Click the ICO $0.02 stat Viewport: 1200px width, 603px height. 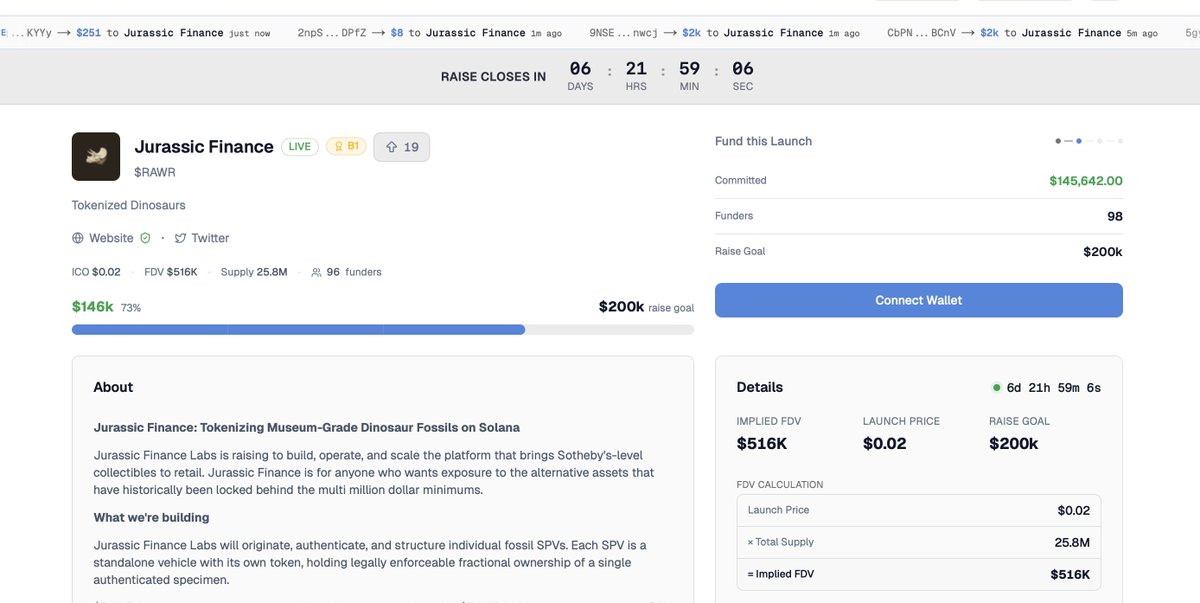click(x=96, y=272)
